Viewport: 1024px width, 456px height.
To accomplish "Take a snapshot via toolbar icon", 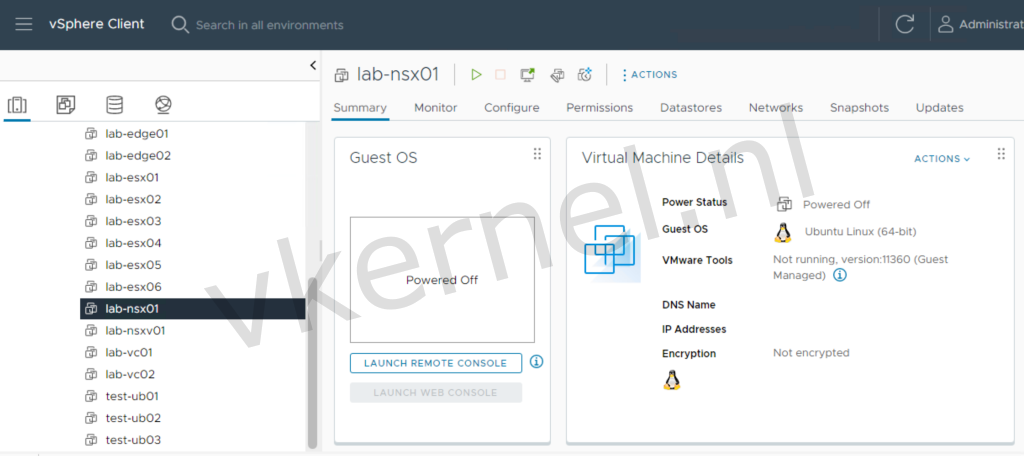I will 584,75.
